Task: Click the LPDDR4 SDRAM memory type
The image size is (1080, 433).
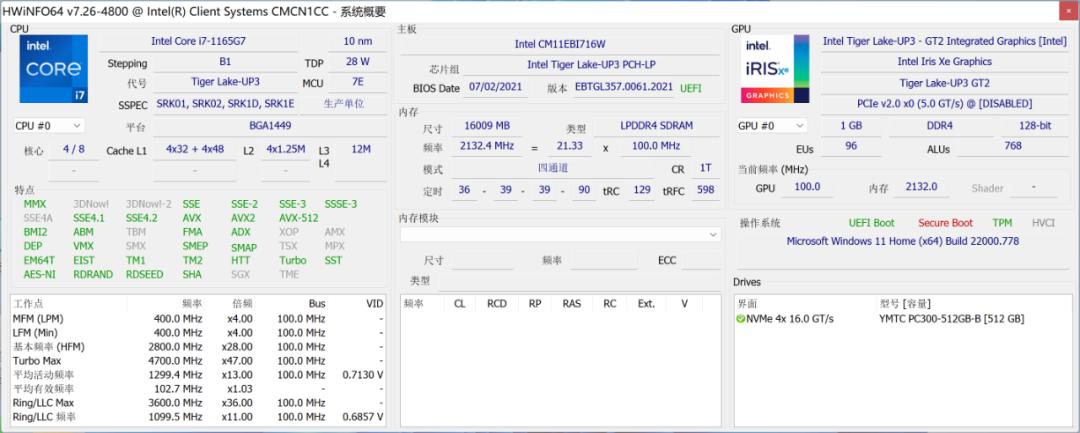Action: [657, 126]
